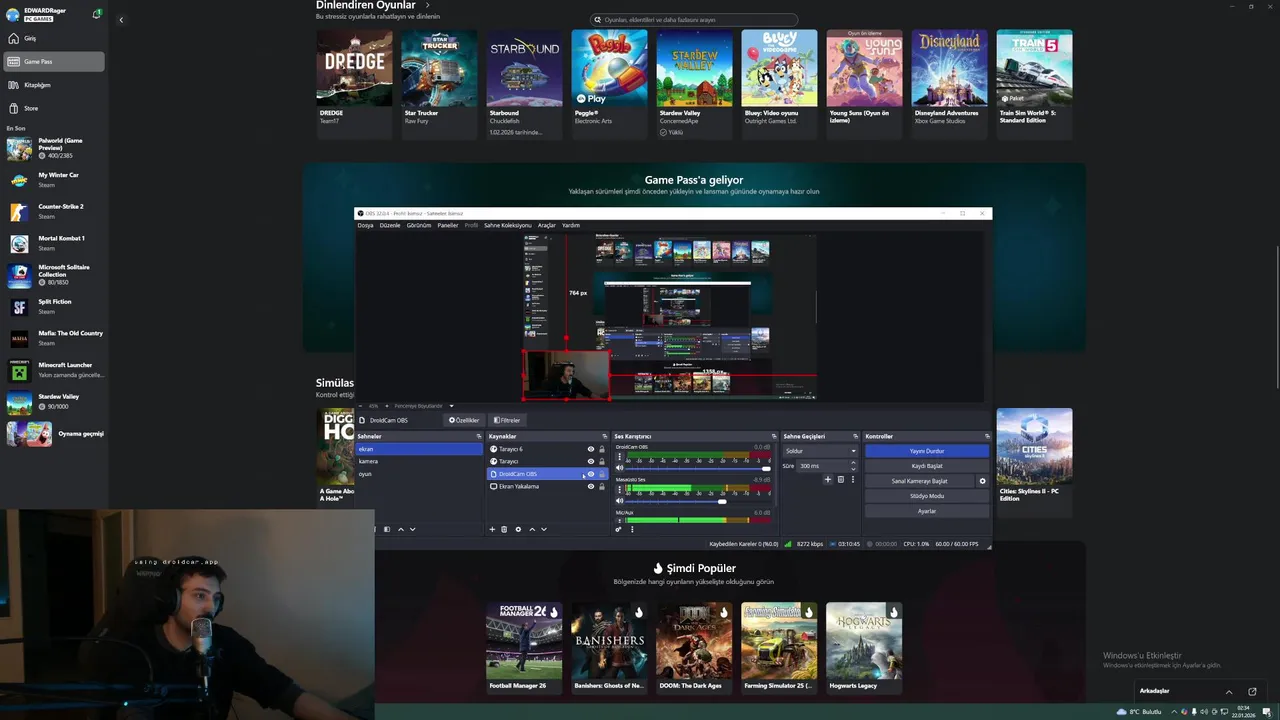1280x720 pixels.
Task: Expand the Dinlendiren Oyunlar section arrow
Action: click(428, 5)
